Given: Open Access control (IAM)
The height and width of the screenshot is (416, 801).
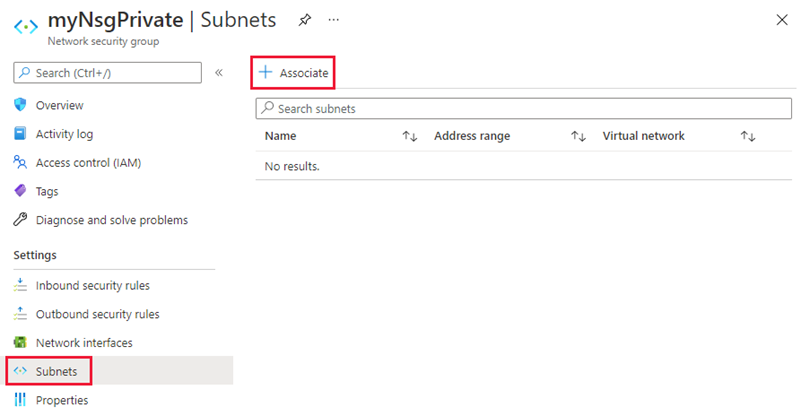Looking at the screenshot, I should (88, 163).
